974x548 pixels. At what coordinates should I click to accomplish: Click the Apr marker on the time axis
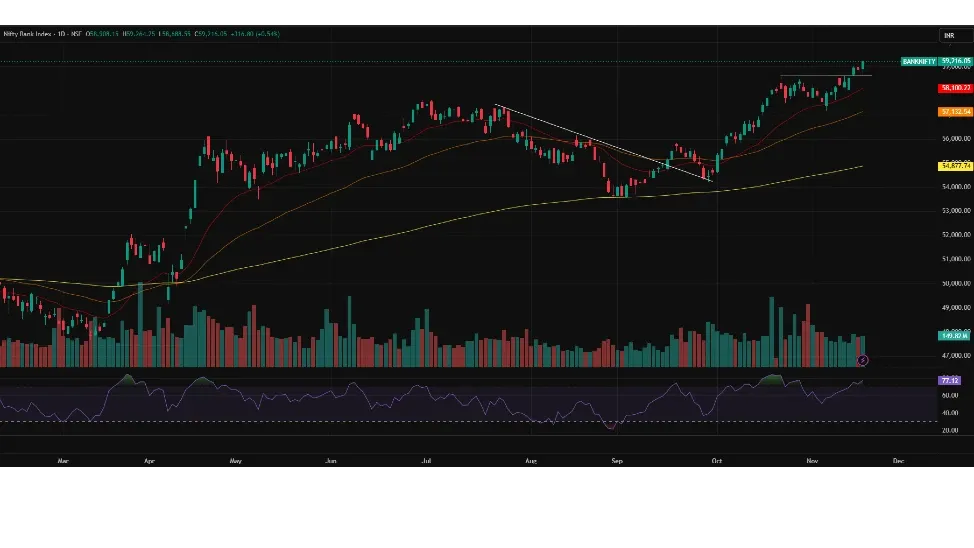click(149, 461)
